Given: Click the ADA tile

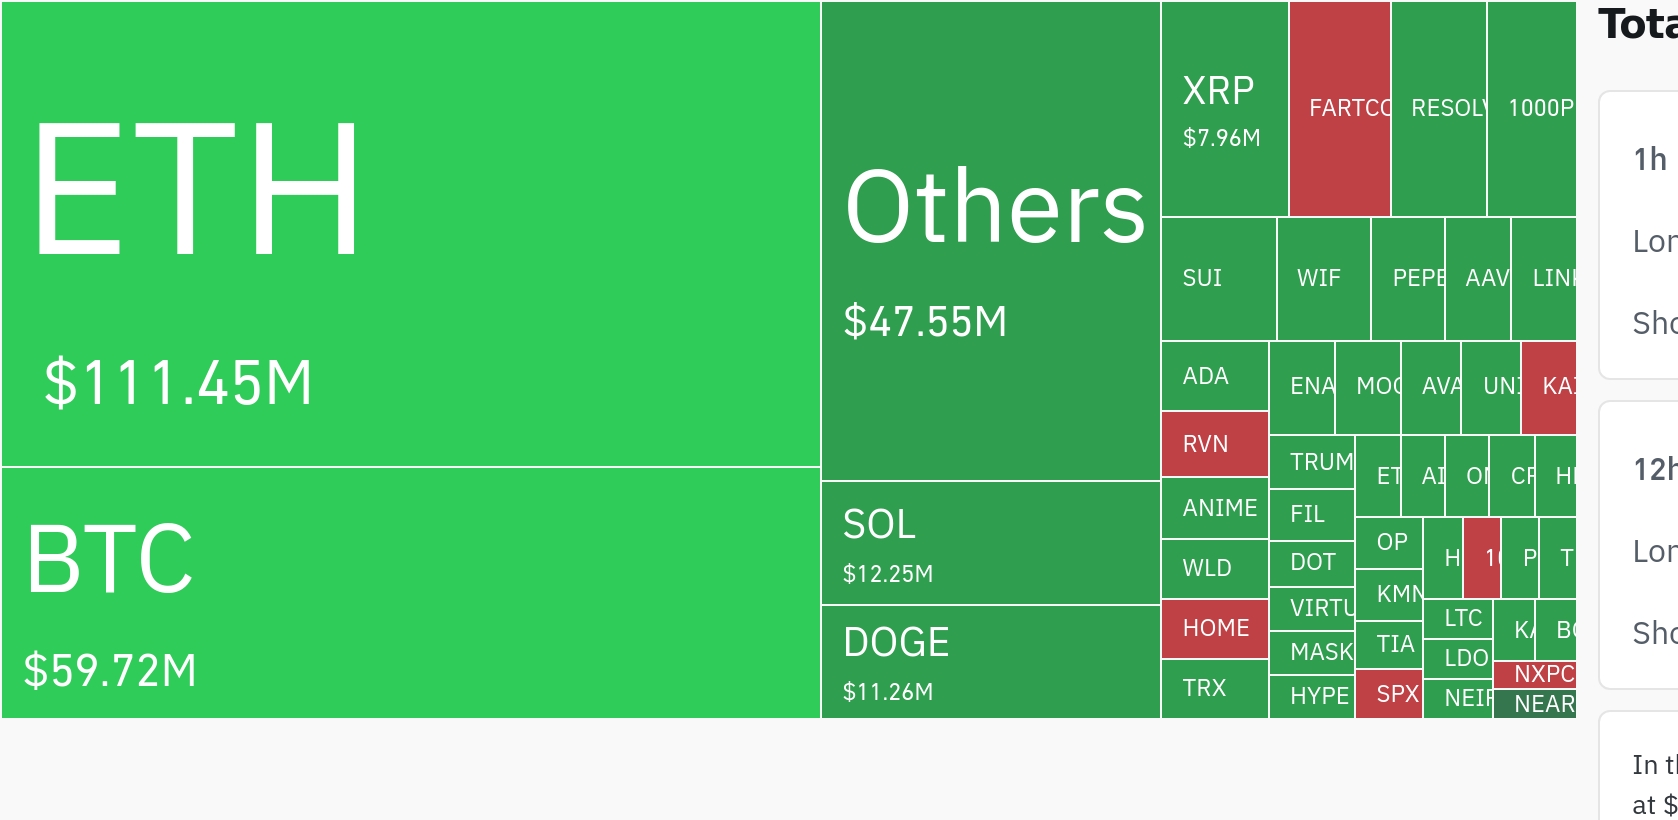Looking at the screenshot, I should click(1215, 376).
